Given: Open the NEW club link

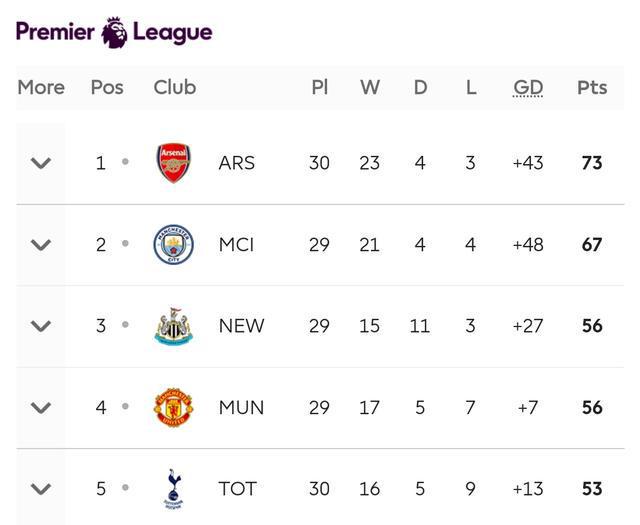Looking at the screenshot, I should 241,326.
